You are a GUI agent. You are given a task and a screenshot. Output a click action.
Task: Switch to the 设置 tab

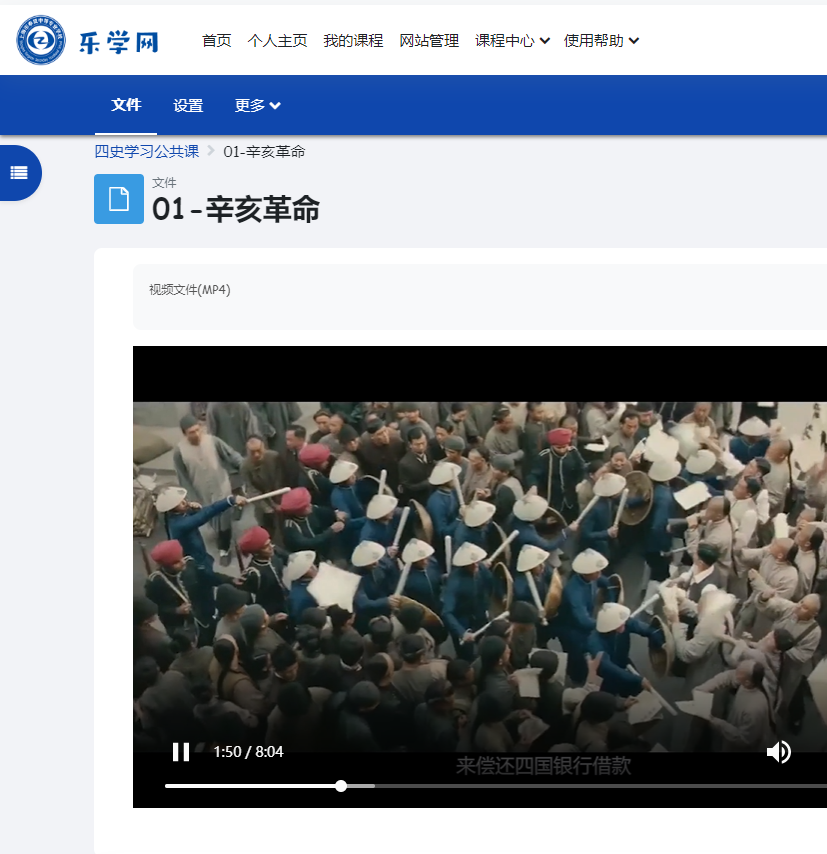[188, 105]
